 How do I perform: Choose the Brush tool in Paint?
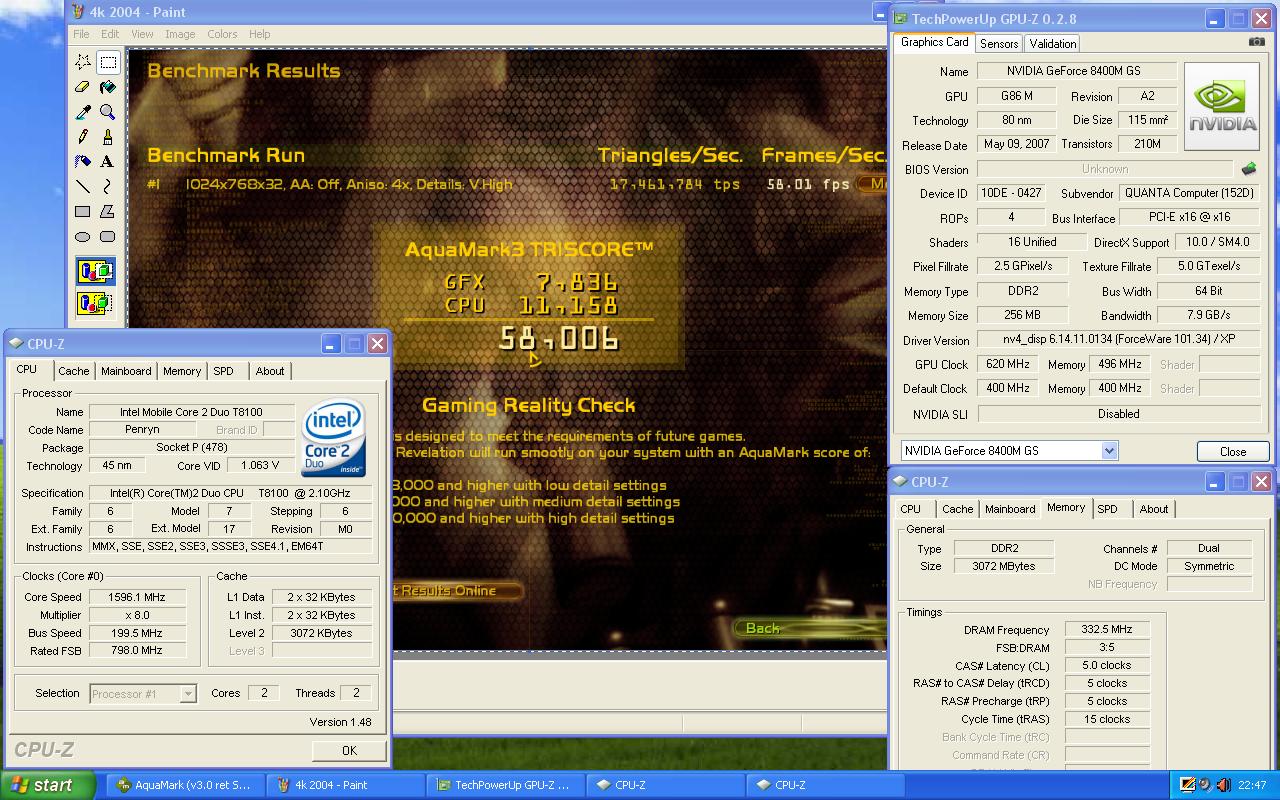click(108, 137)
